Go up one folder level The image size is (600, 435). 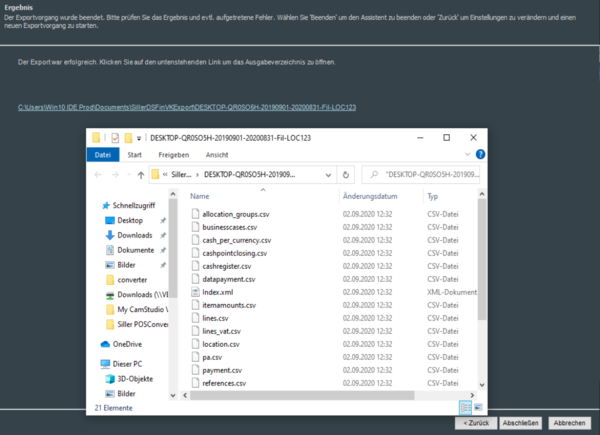pyautogui.click(x=140, y=174)
